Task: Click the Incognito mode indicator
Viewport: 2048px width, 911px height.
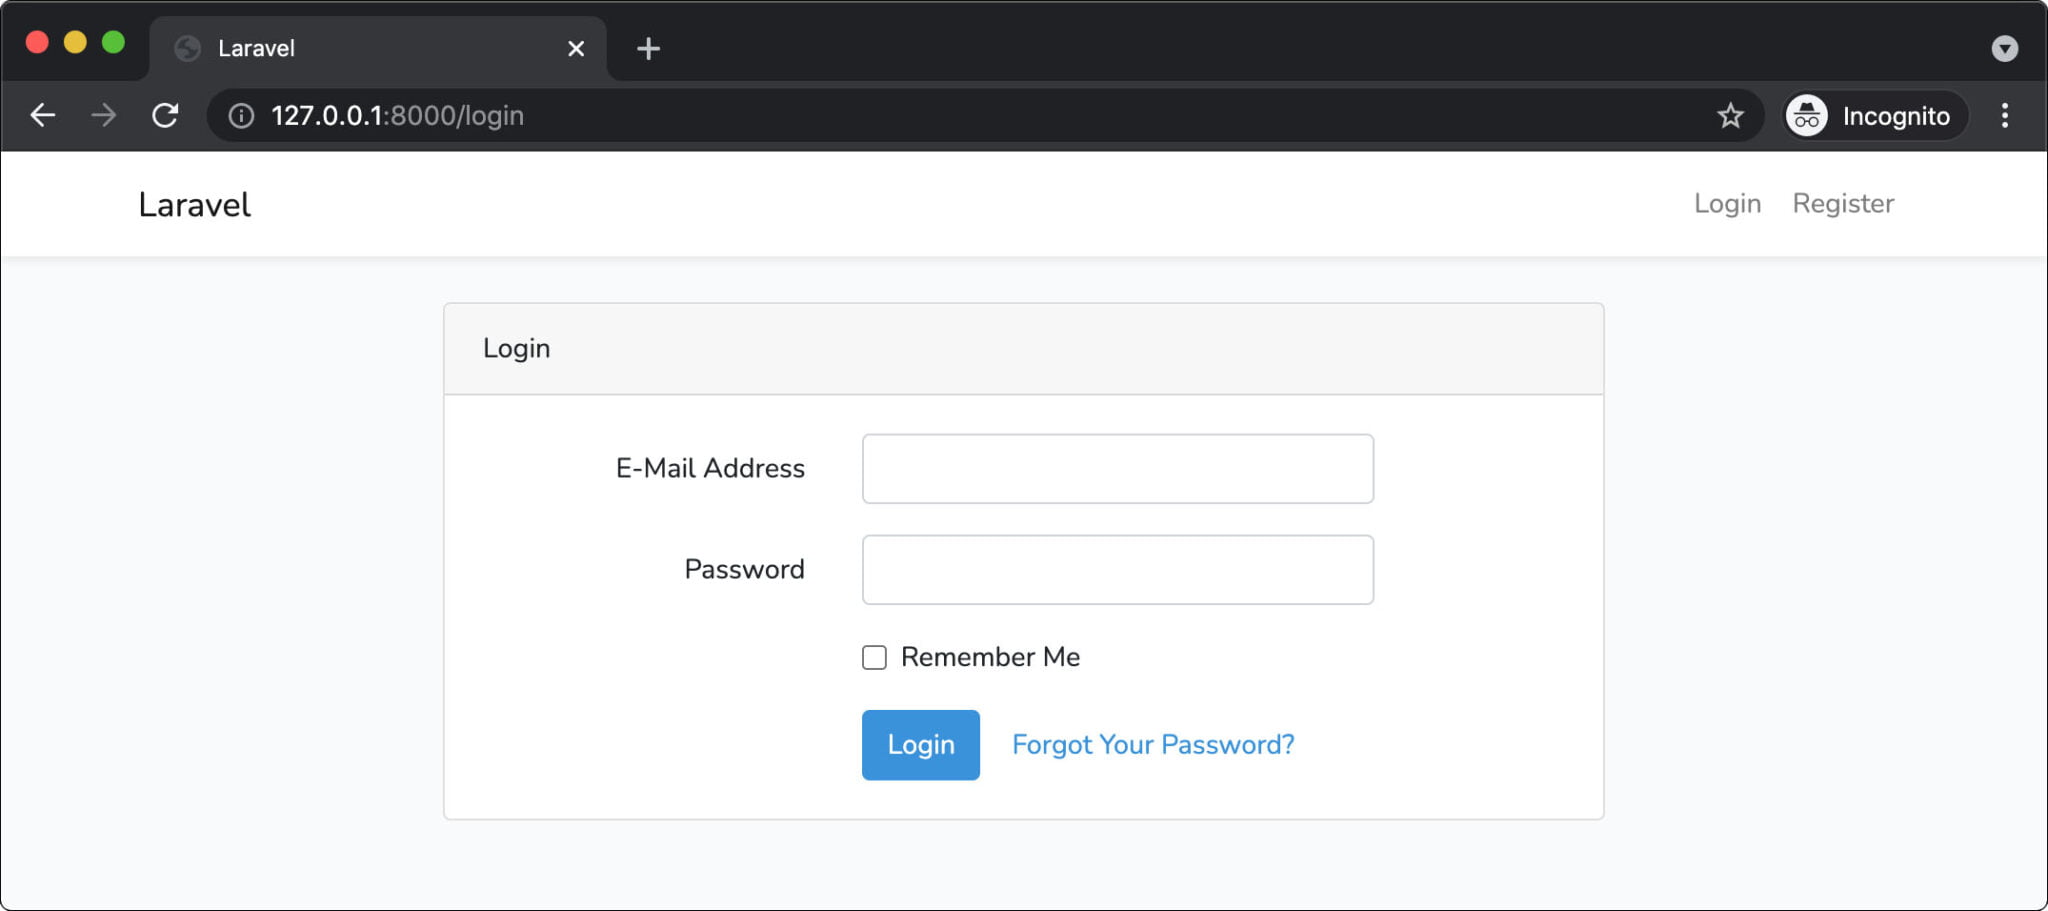Action: click(x=1873, y=116)
